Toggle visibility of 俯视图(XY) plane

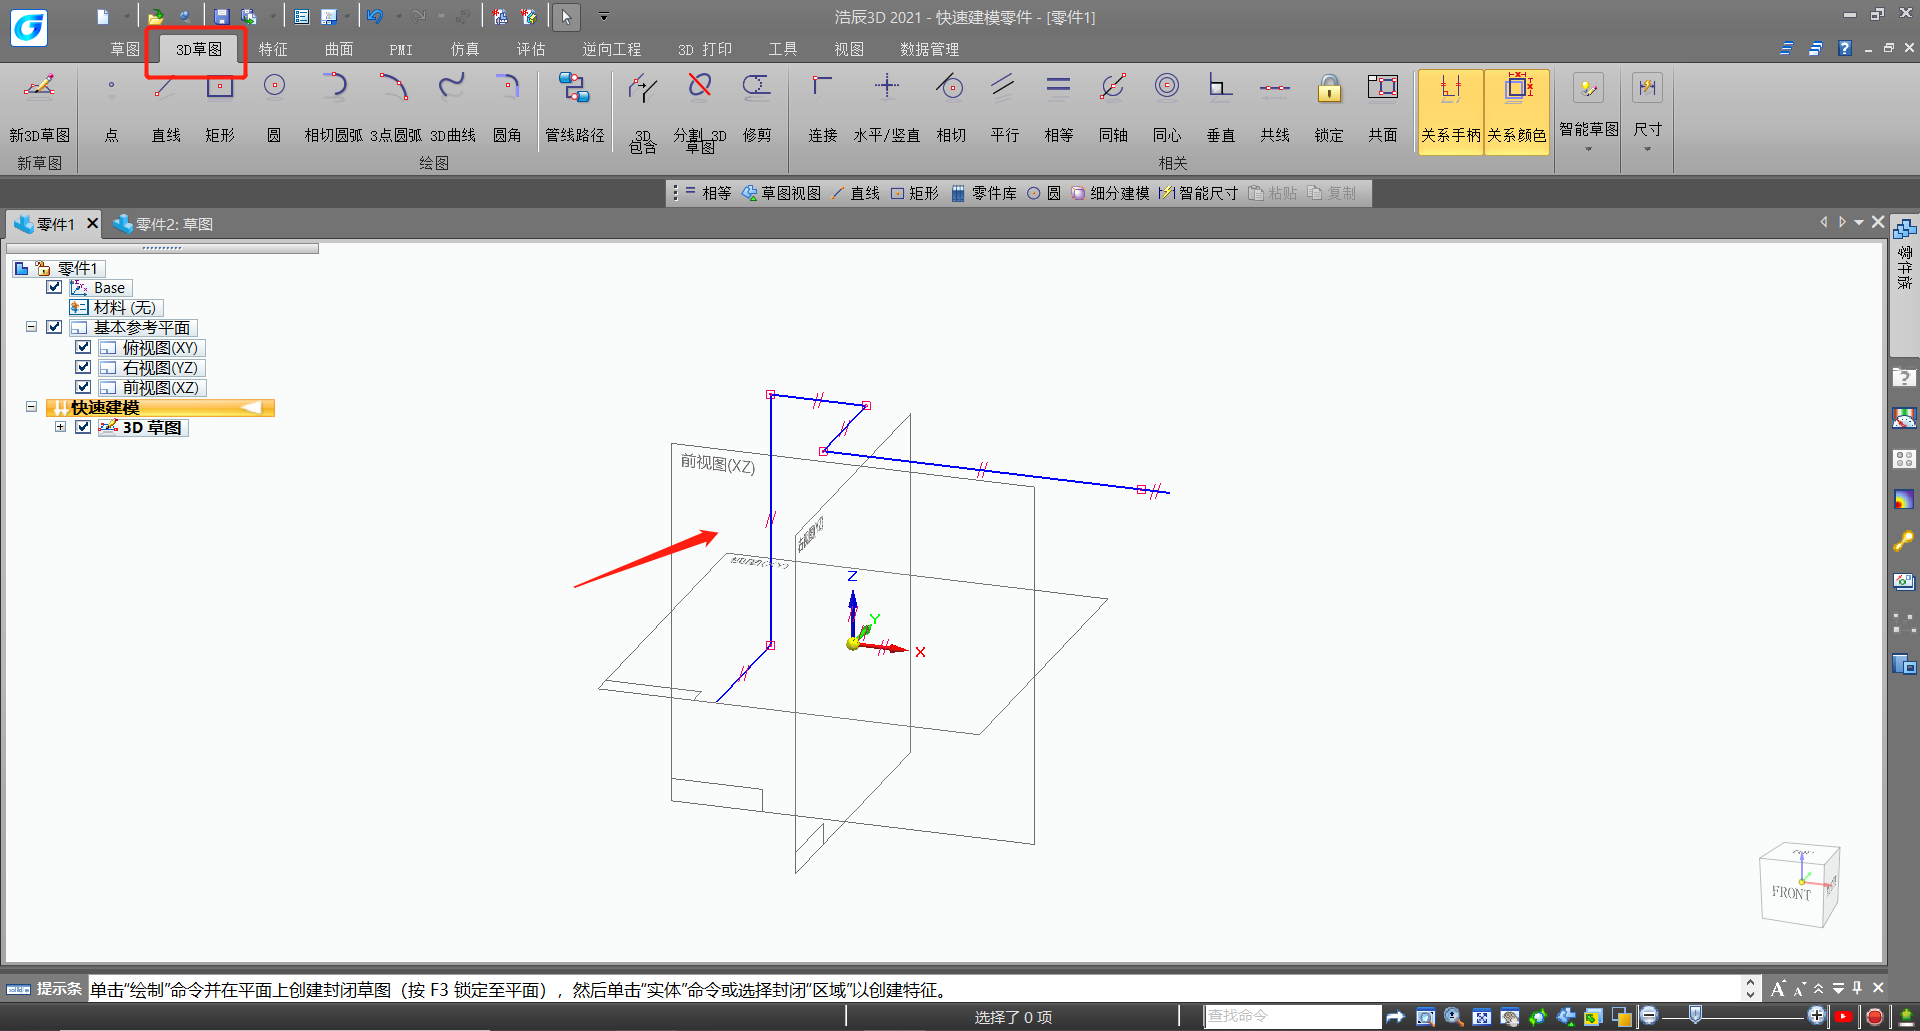click(83, 347)
